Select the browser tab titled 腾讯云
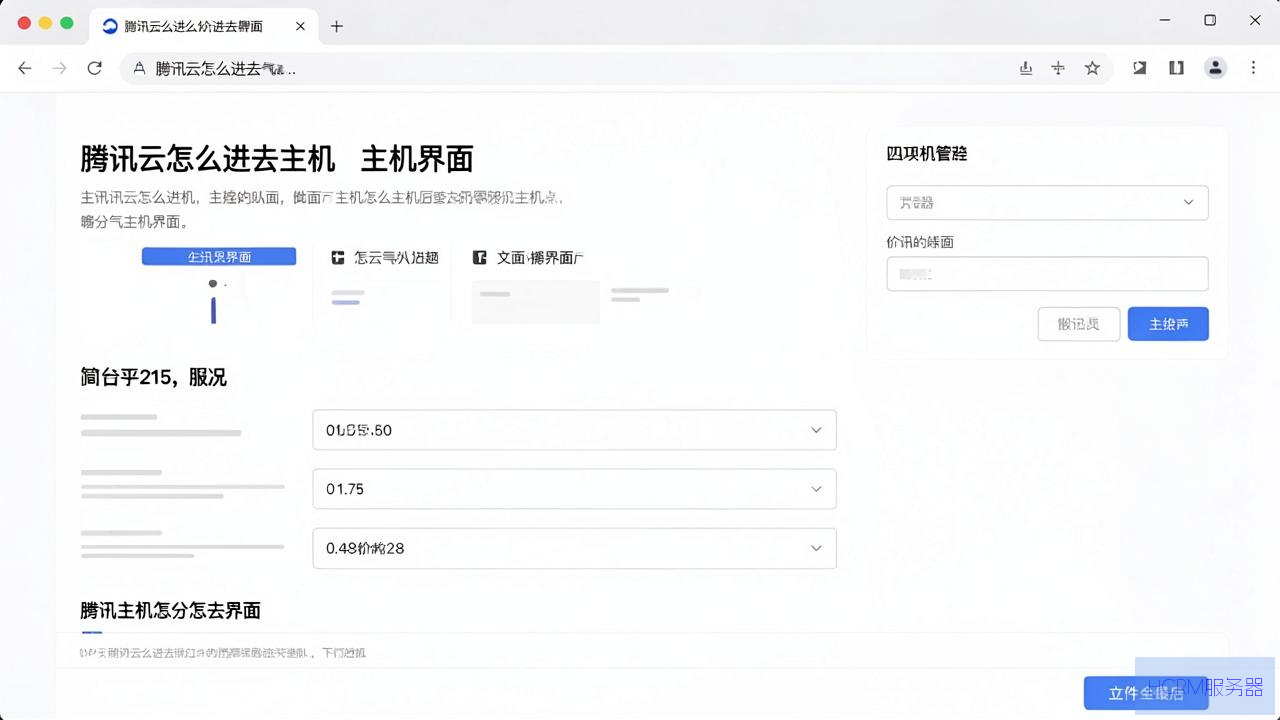 205,26
